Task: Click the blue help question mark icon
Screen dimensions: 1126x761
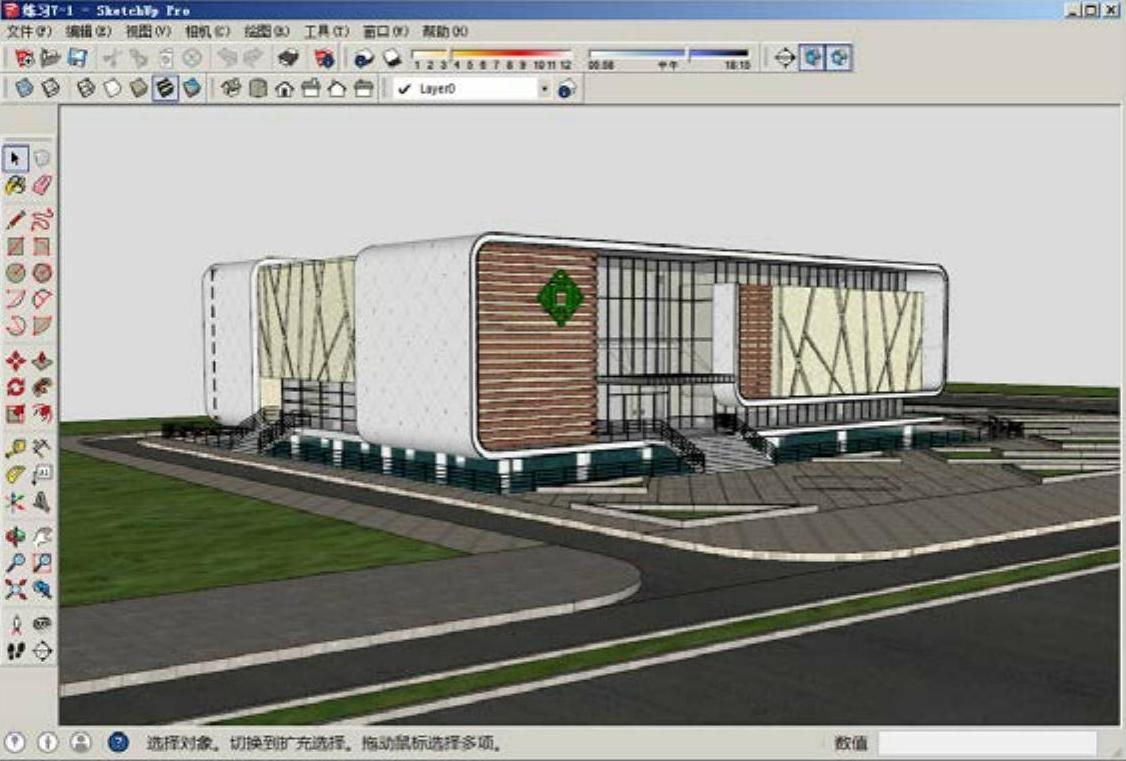Action: [118, 742]
